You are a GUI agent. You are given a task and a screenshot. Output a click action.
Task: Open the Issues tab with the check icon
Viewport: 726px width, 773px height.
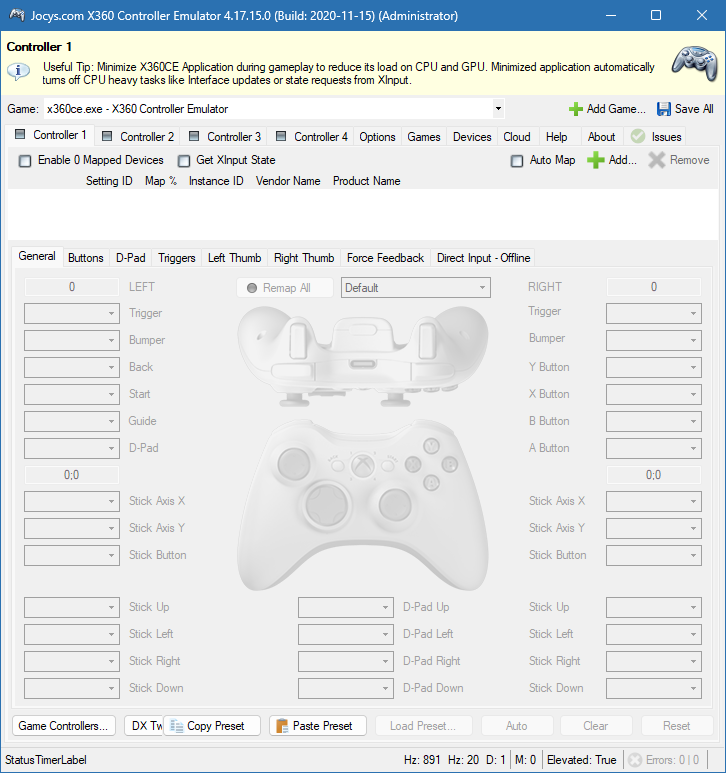[x=638, y=137]
